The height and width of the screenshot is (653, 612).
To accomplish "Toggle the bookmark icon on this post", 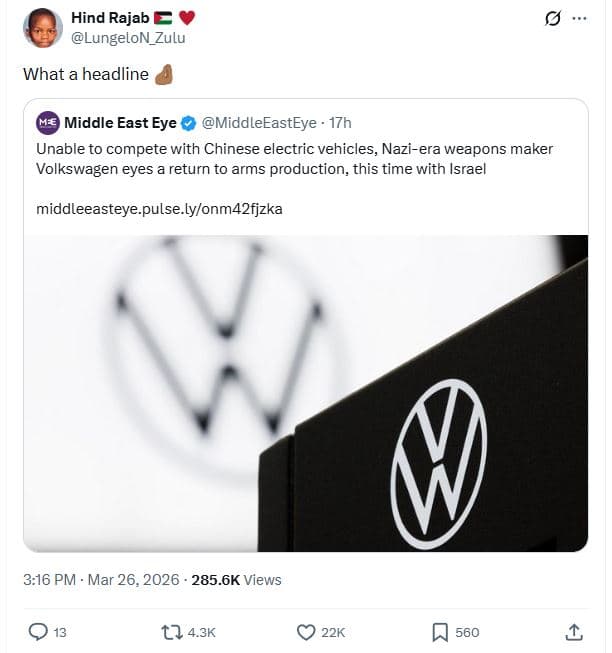I will [x=439, y=631].
